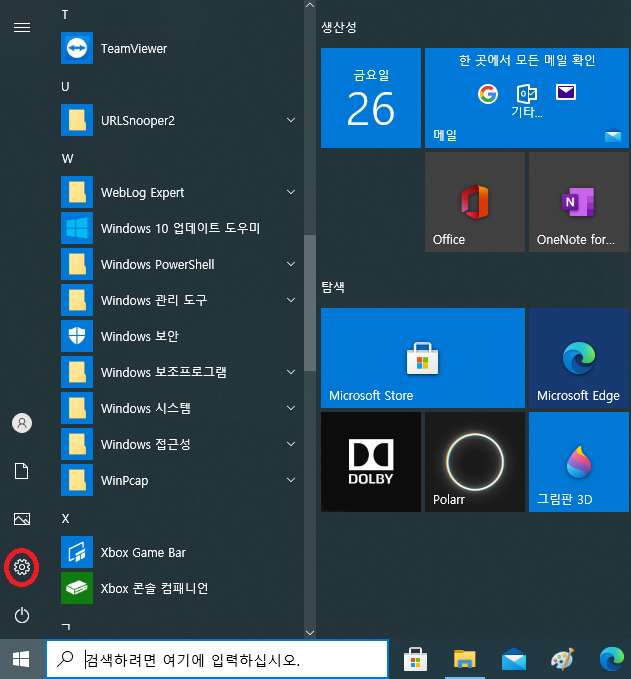Screen dimensions: 631x679
Task: Click the taskbar search input field
Action: (x=217, y=659)
